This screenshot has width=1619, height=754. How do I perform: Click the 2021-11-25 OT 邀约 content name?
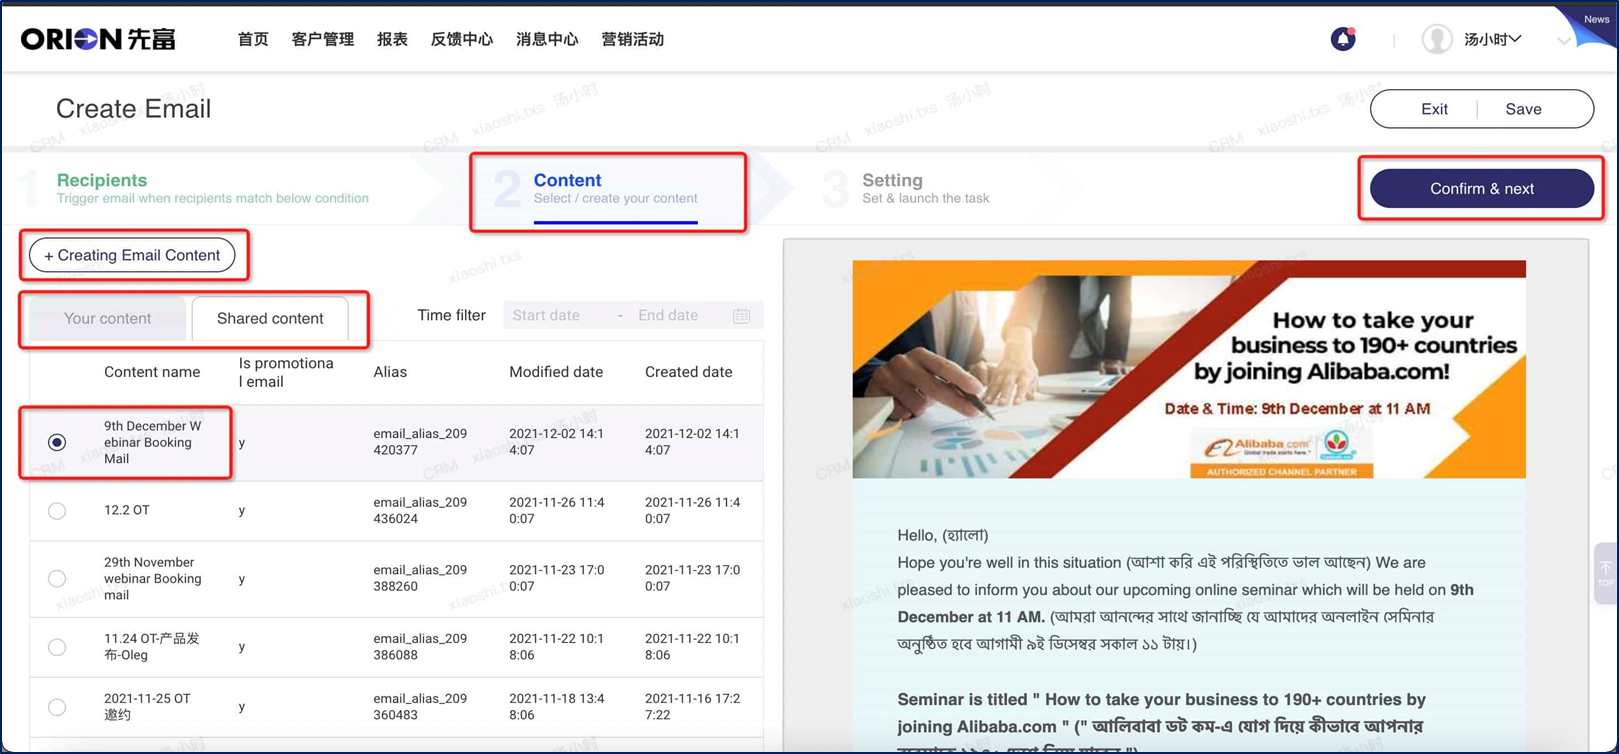tap(147, 707)
